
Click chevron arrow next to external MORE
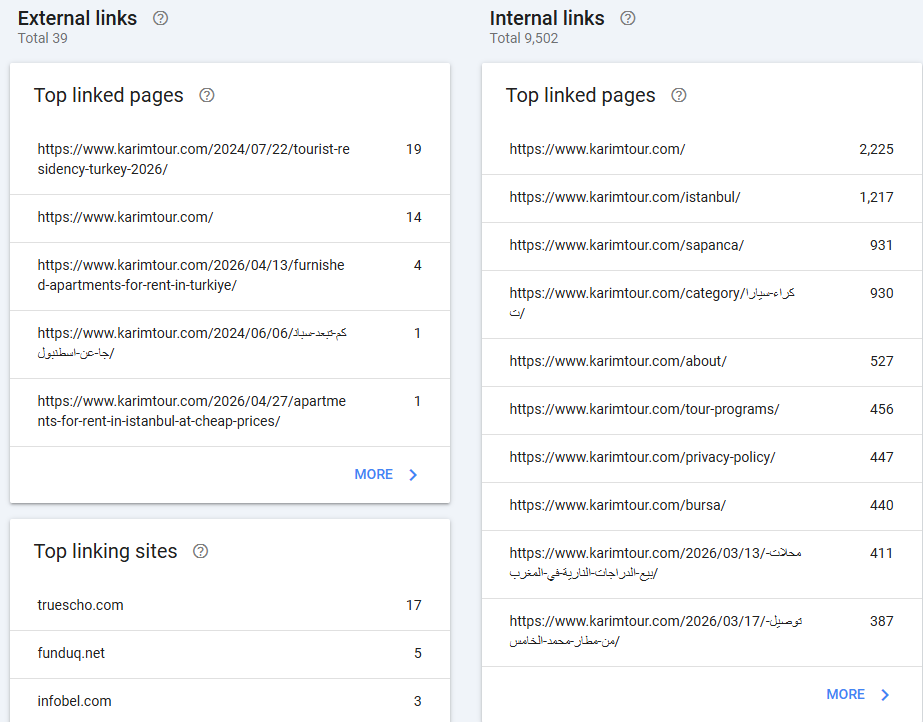tap(413, 475)
